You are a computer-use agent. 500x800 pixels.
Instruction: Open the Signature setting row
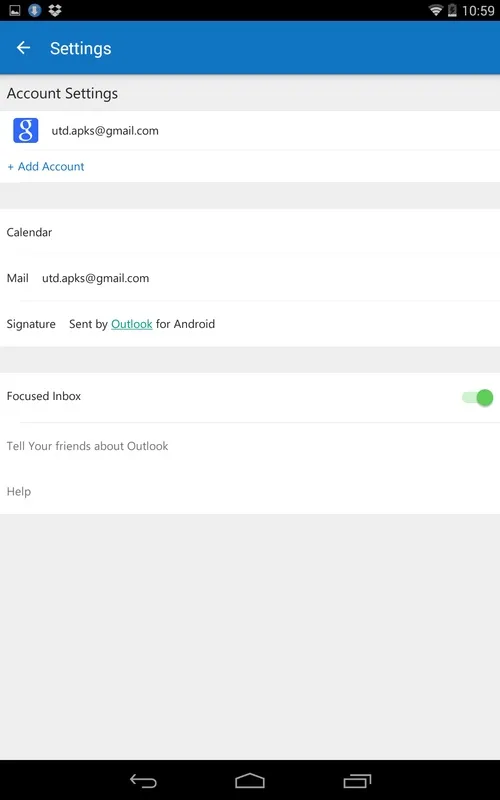click(250, 324)
